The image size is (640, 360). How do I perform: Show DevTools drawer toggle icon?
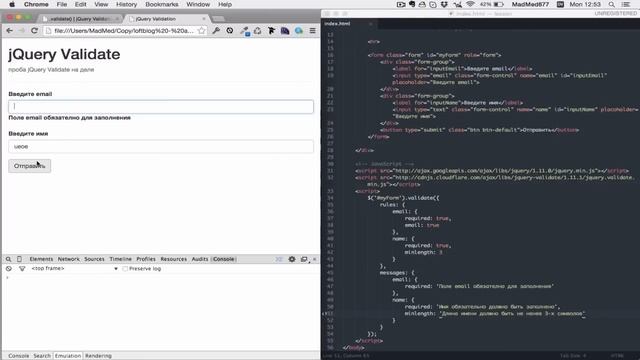279,259
